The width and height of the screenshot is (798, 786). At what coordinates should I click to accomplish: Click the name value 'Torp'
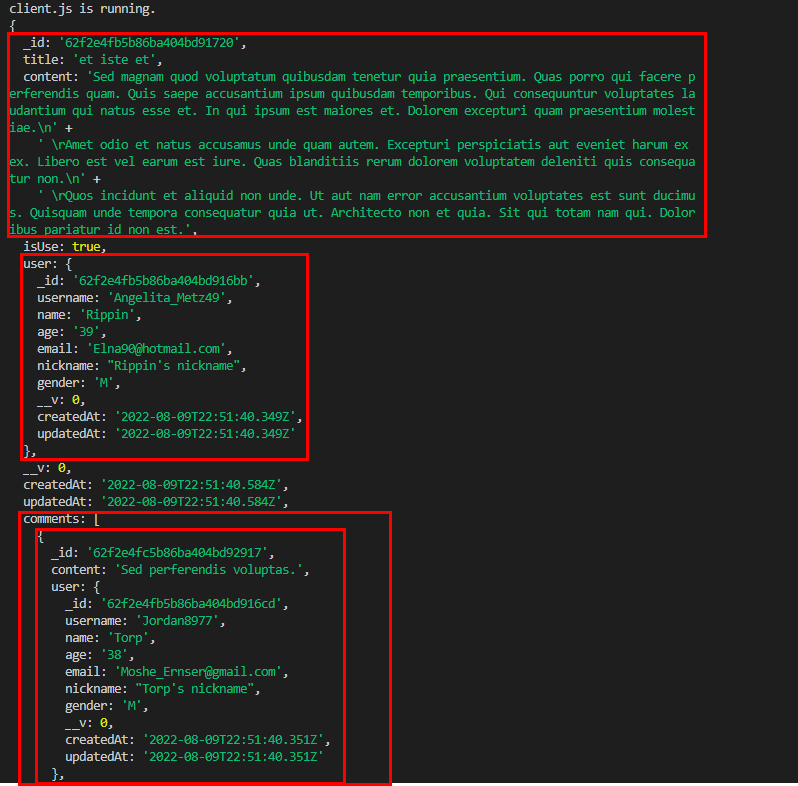click(x=128, y=638)
